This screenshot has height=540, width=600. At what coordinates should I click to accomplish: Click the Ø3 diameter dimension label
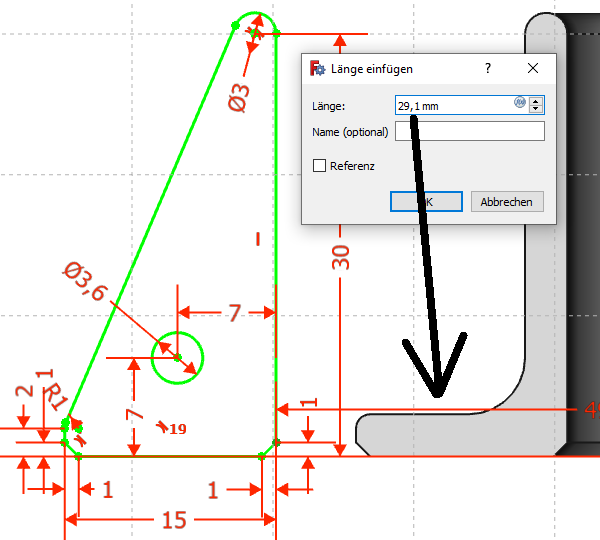[239, 94]
